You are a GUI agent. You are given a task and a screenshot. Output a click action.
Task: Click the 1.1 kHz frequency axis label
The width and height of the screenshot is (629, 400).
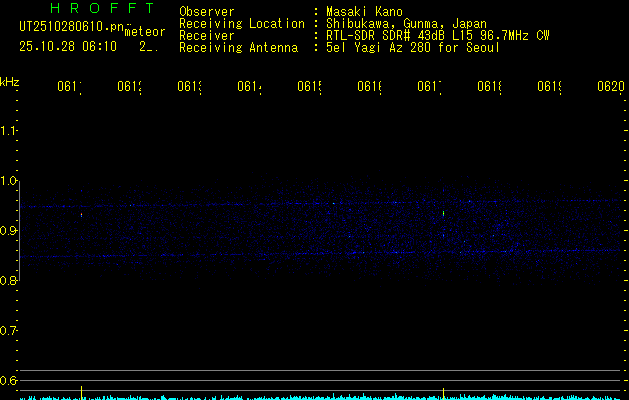9,131
